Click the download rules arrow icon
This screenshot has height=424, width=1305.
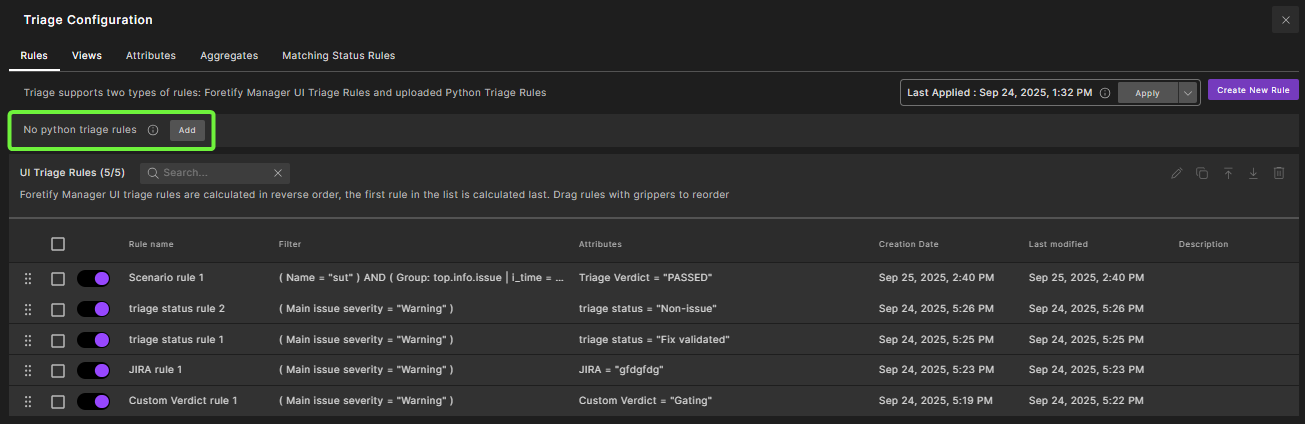(1253, 173)
